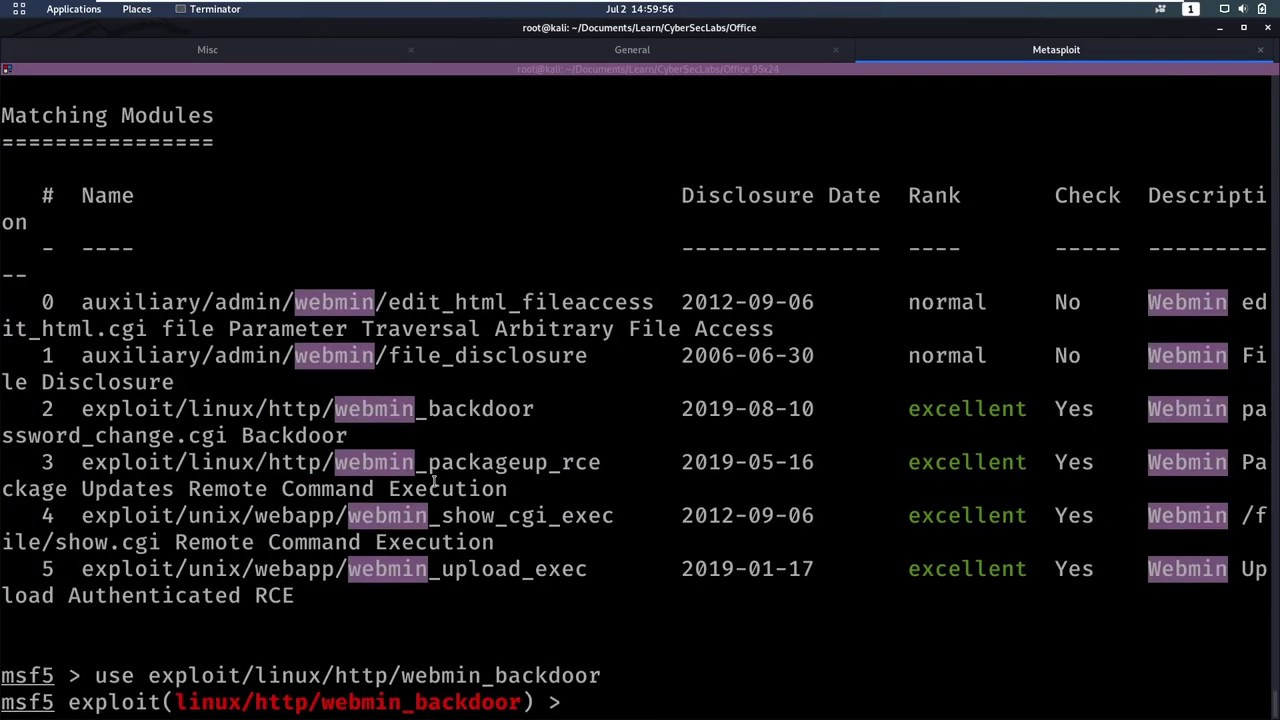Click the 'Rank' column header
Image resolution: width=1280 pixels, height=720 pixels.
click(x=934, y=196)
